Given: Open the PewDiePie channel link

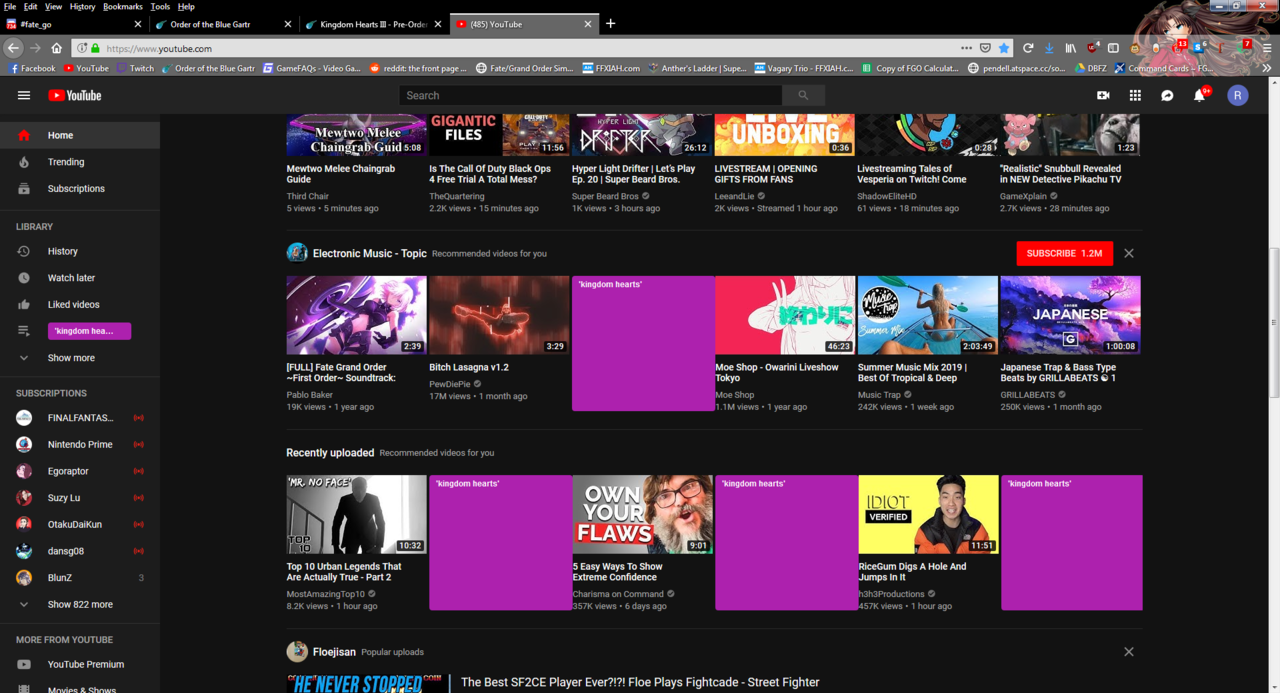Looking at the screenshot, I should point(450,384).
